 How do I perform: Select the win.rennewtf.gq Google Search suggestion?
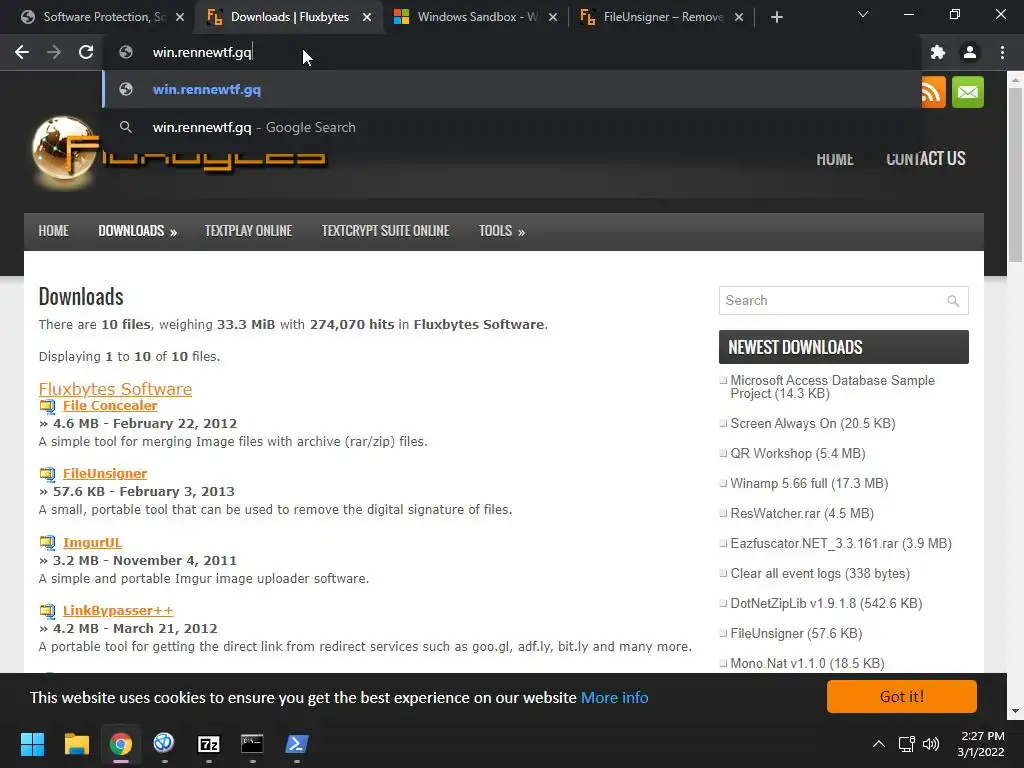click(x=512, y=127)
